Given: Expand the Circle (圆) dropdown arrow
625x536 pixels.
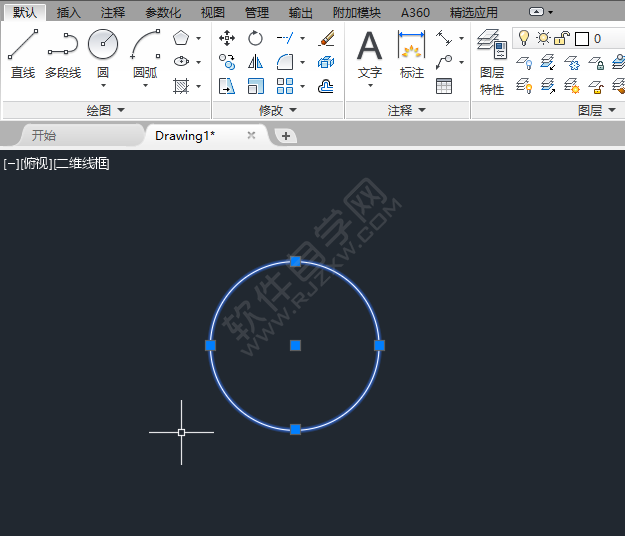Looking at the screenshot, I should 103,86.
